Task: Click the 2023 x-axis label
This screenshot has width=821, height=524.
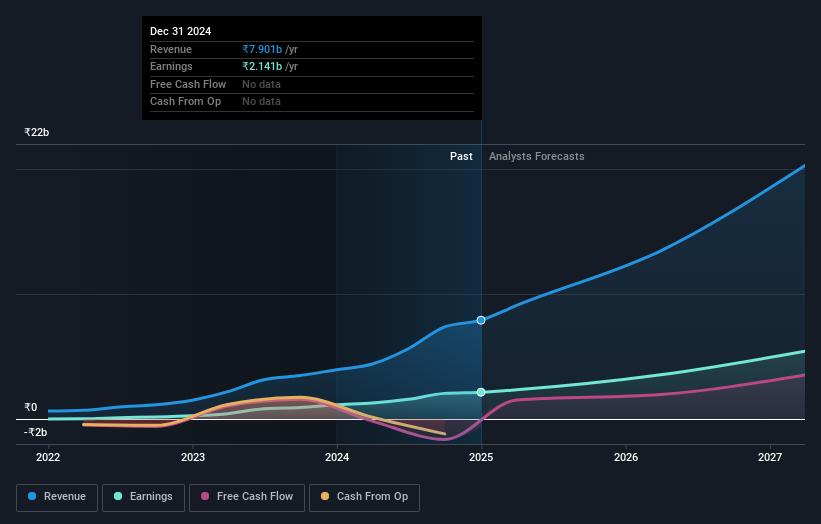Action: (x=193, y=457)
